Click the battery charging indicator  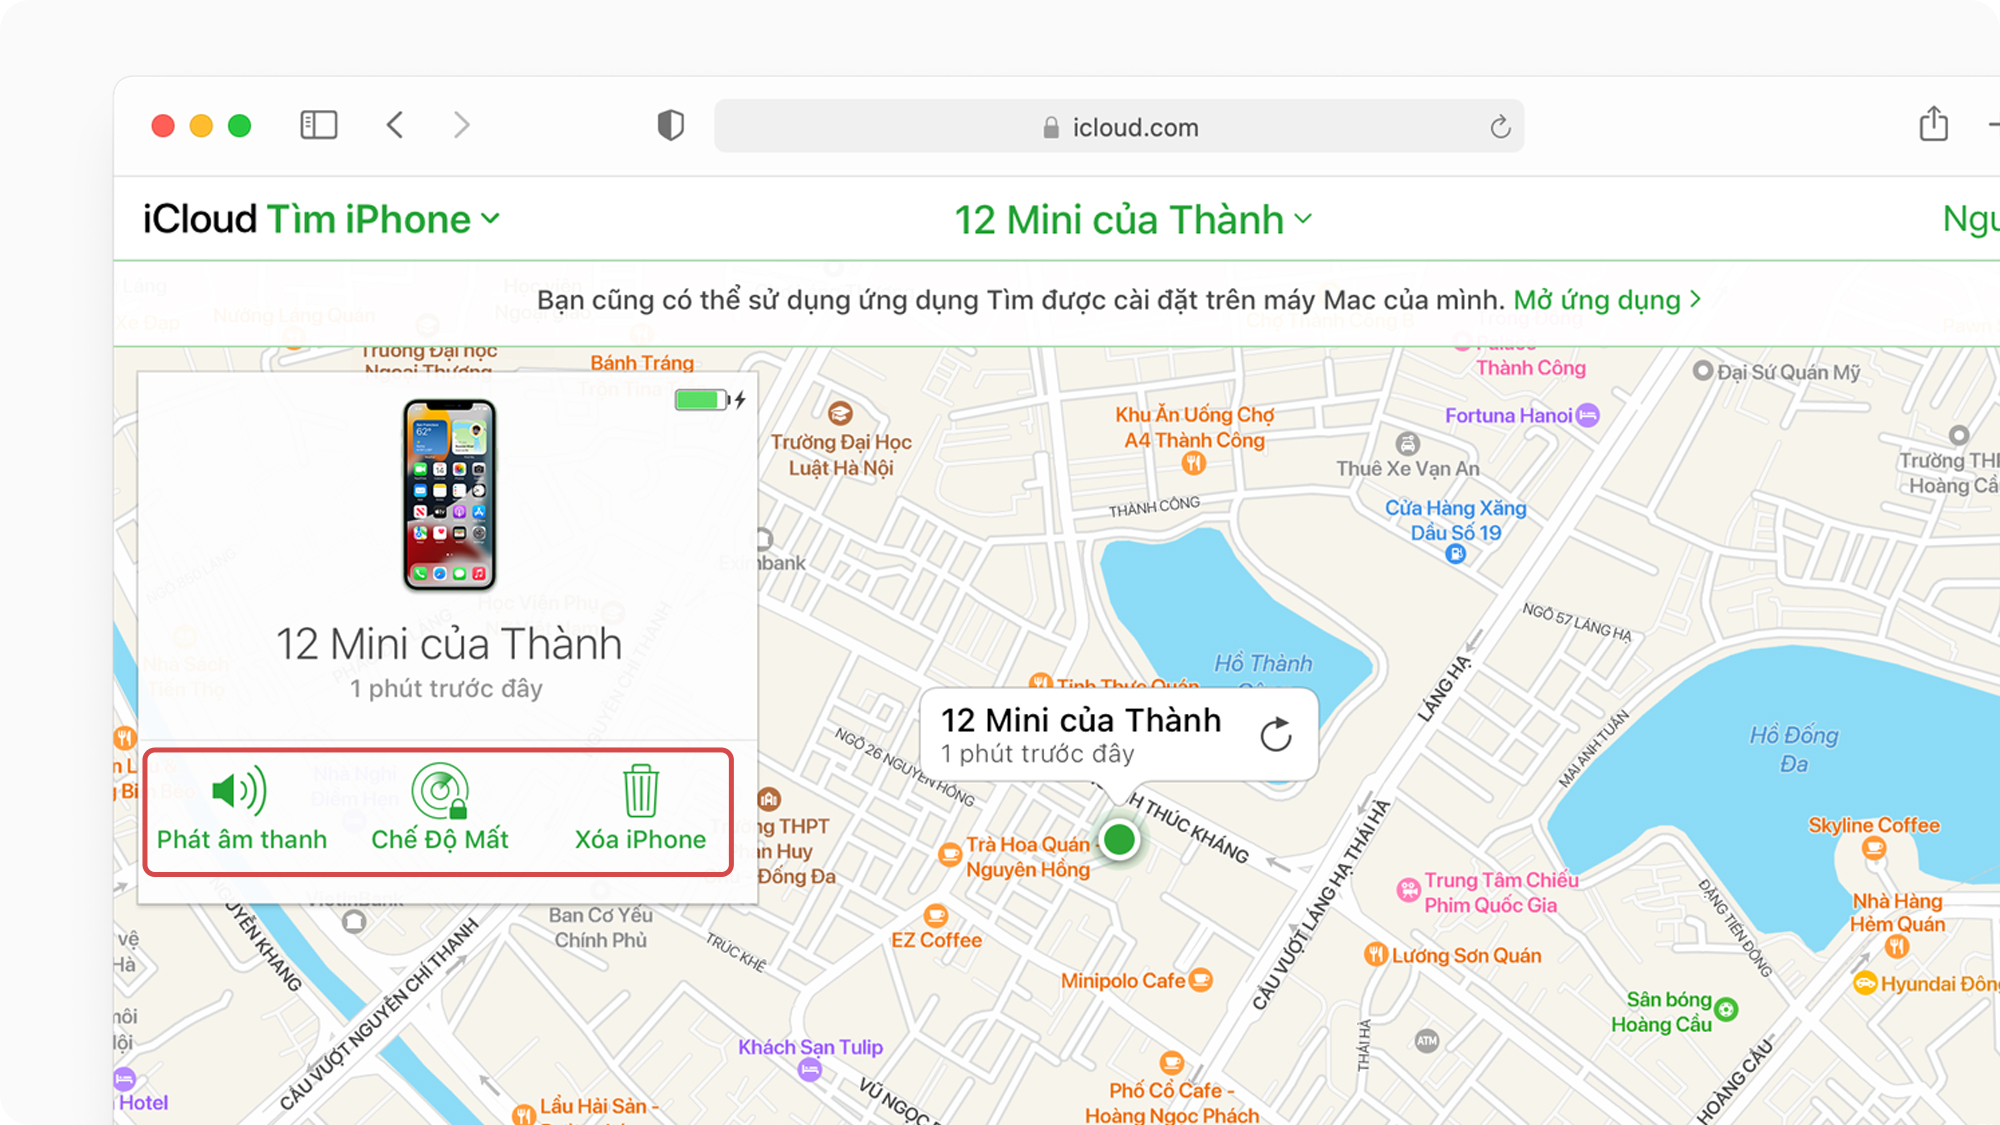point(711,400)
